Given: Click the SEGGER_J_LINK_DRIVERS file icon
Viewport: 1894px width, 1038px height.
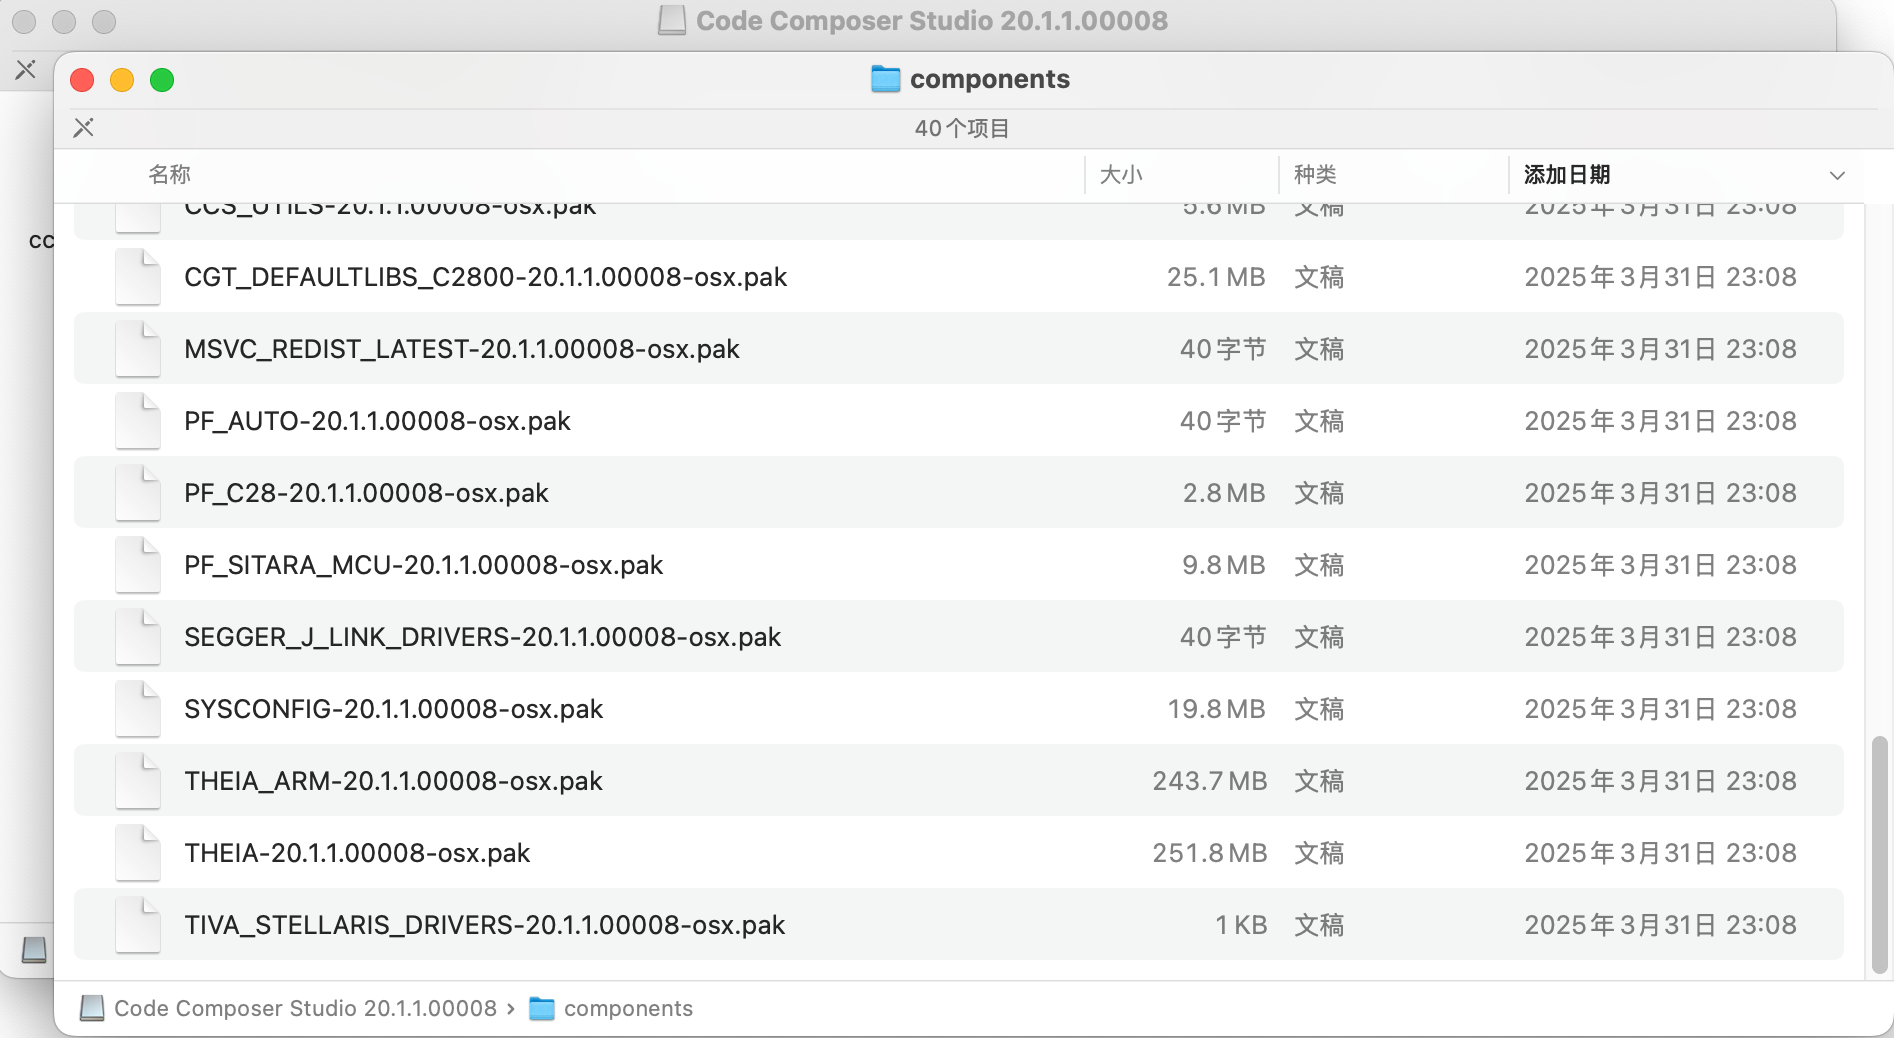Looking at the screenshot, I should [138, 637].
